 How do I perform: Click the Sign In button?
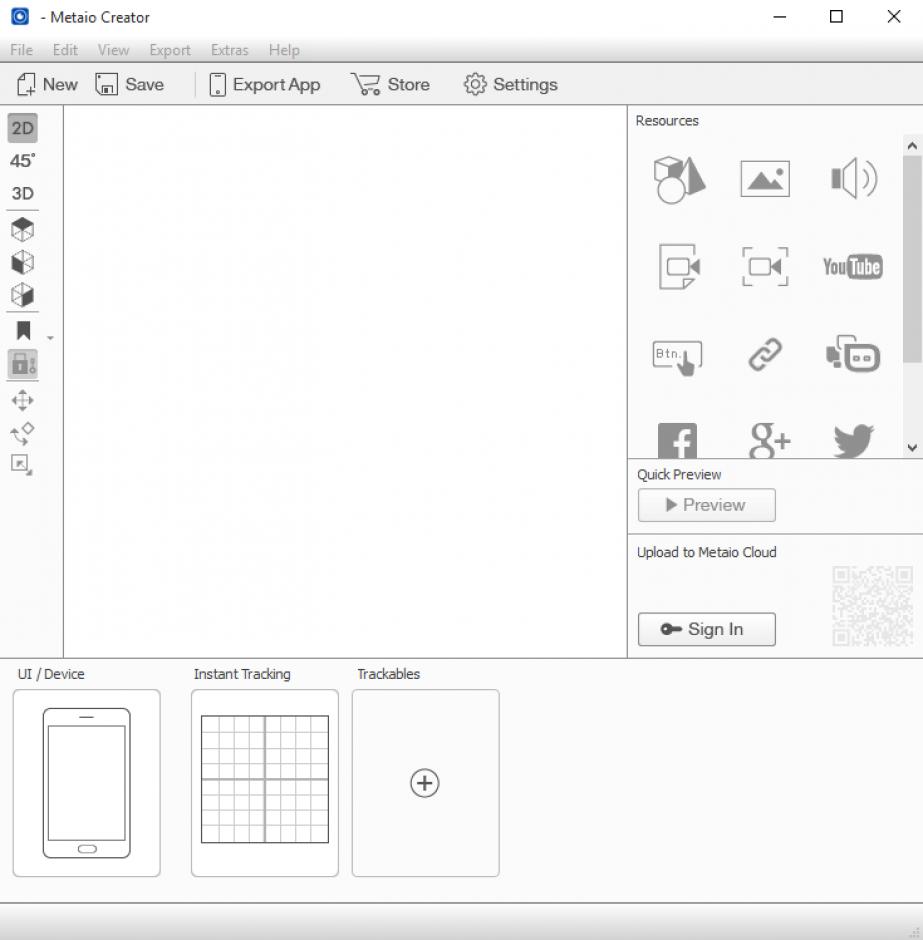pyautogui.click(x=707, y=629)
